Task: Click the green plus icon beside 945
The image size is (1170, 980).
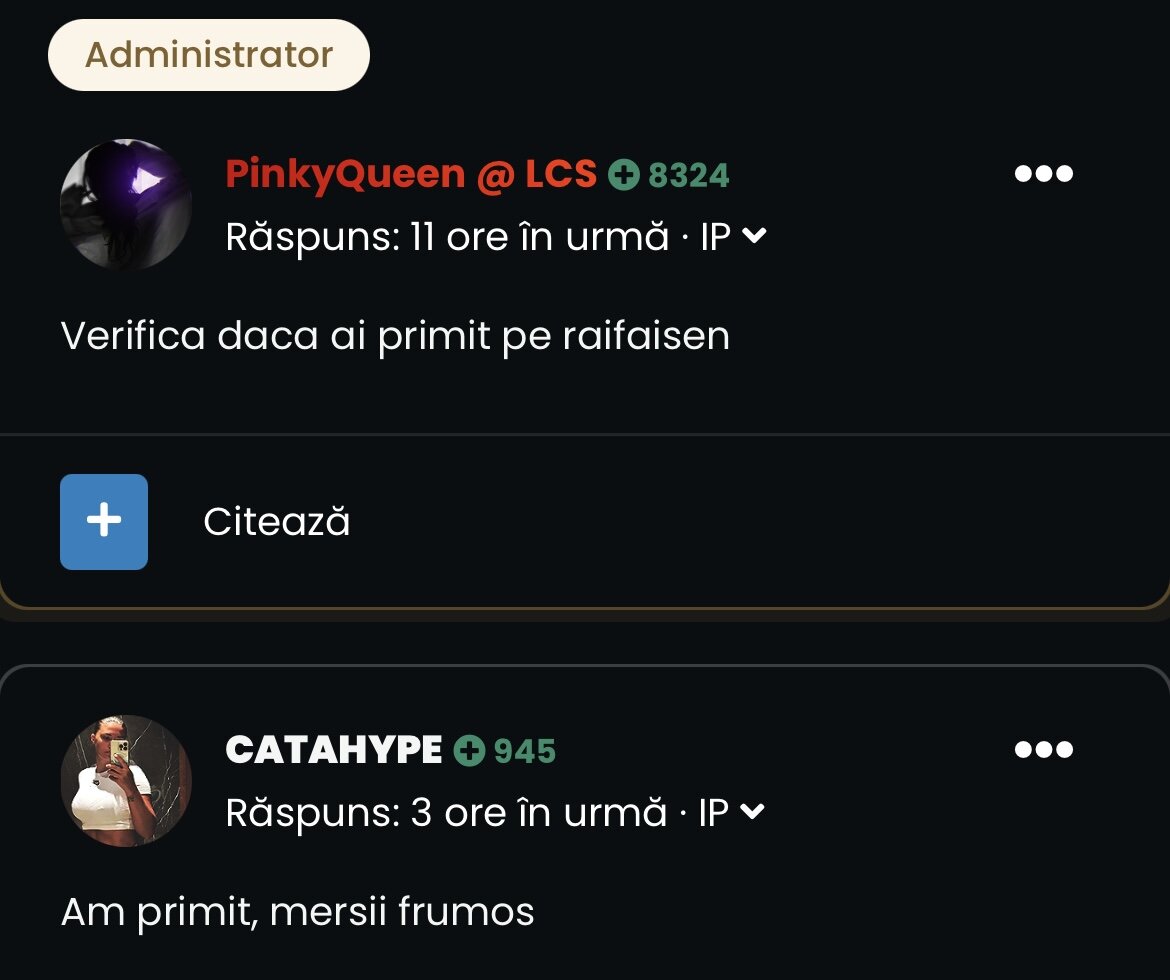Action: pyautogui.click(x=469, y=750)
